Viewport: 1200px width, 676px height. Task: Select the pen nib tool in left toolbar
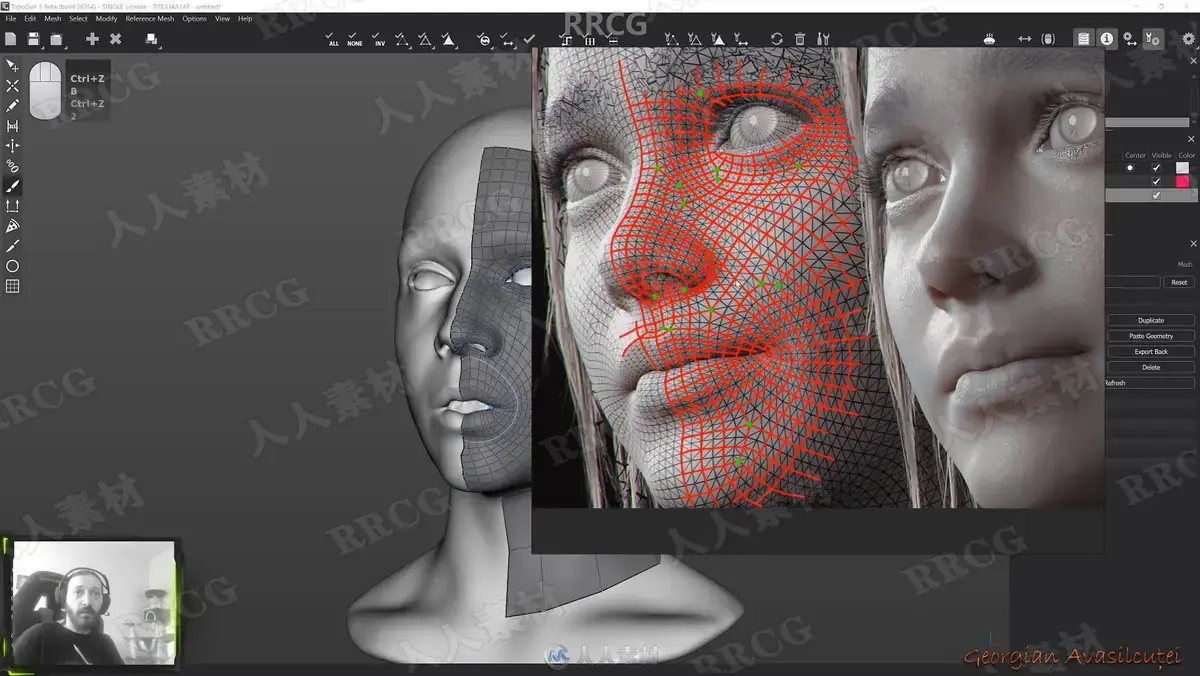point(12,226)
